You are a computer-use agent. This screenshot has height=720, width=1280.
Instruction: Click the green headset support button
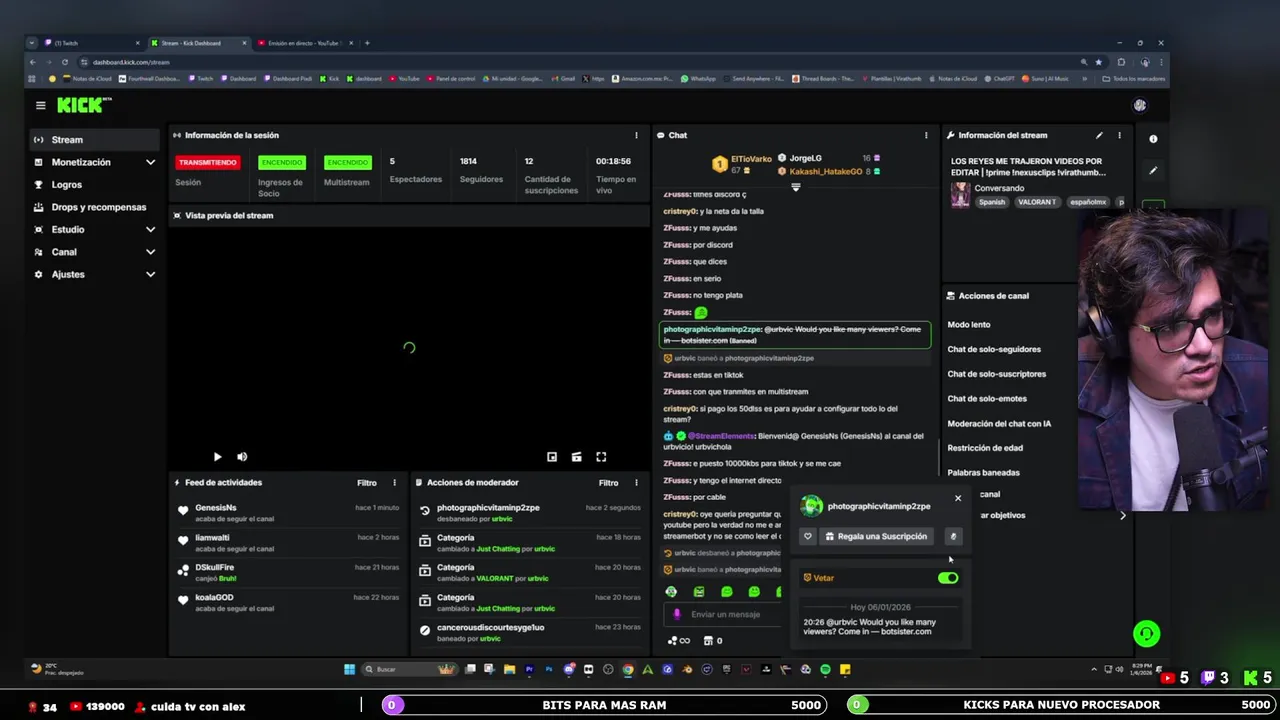coord(1147,633)
